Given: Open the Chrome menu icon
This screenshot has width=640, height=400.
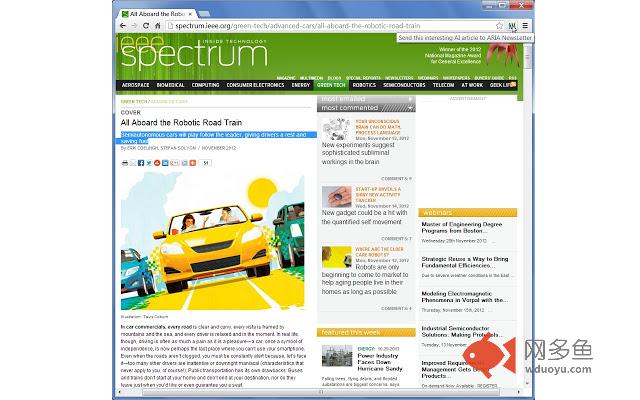Looking at the screenshot, I should point(525,26).
